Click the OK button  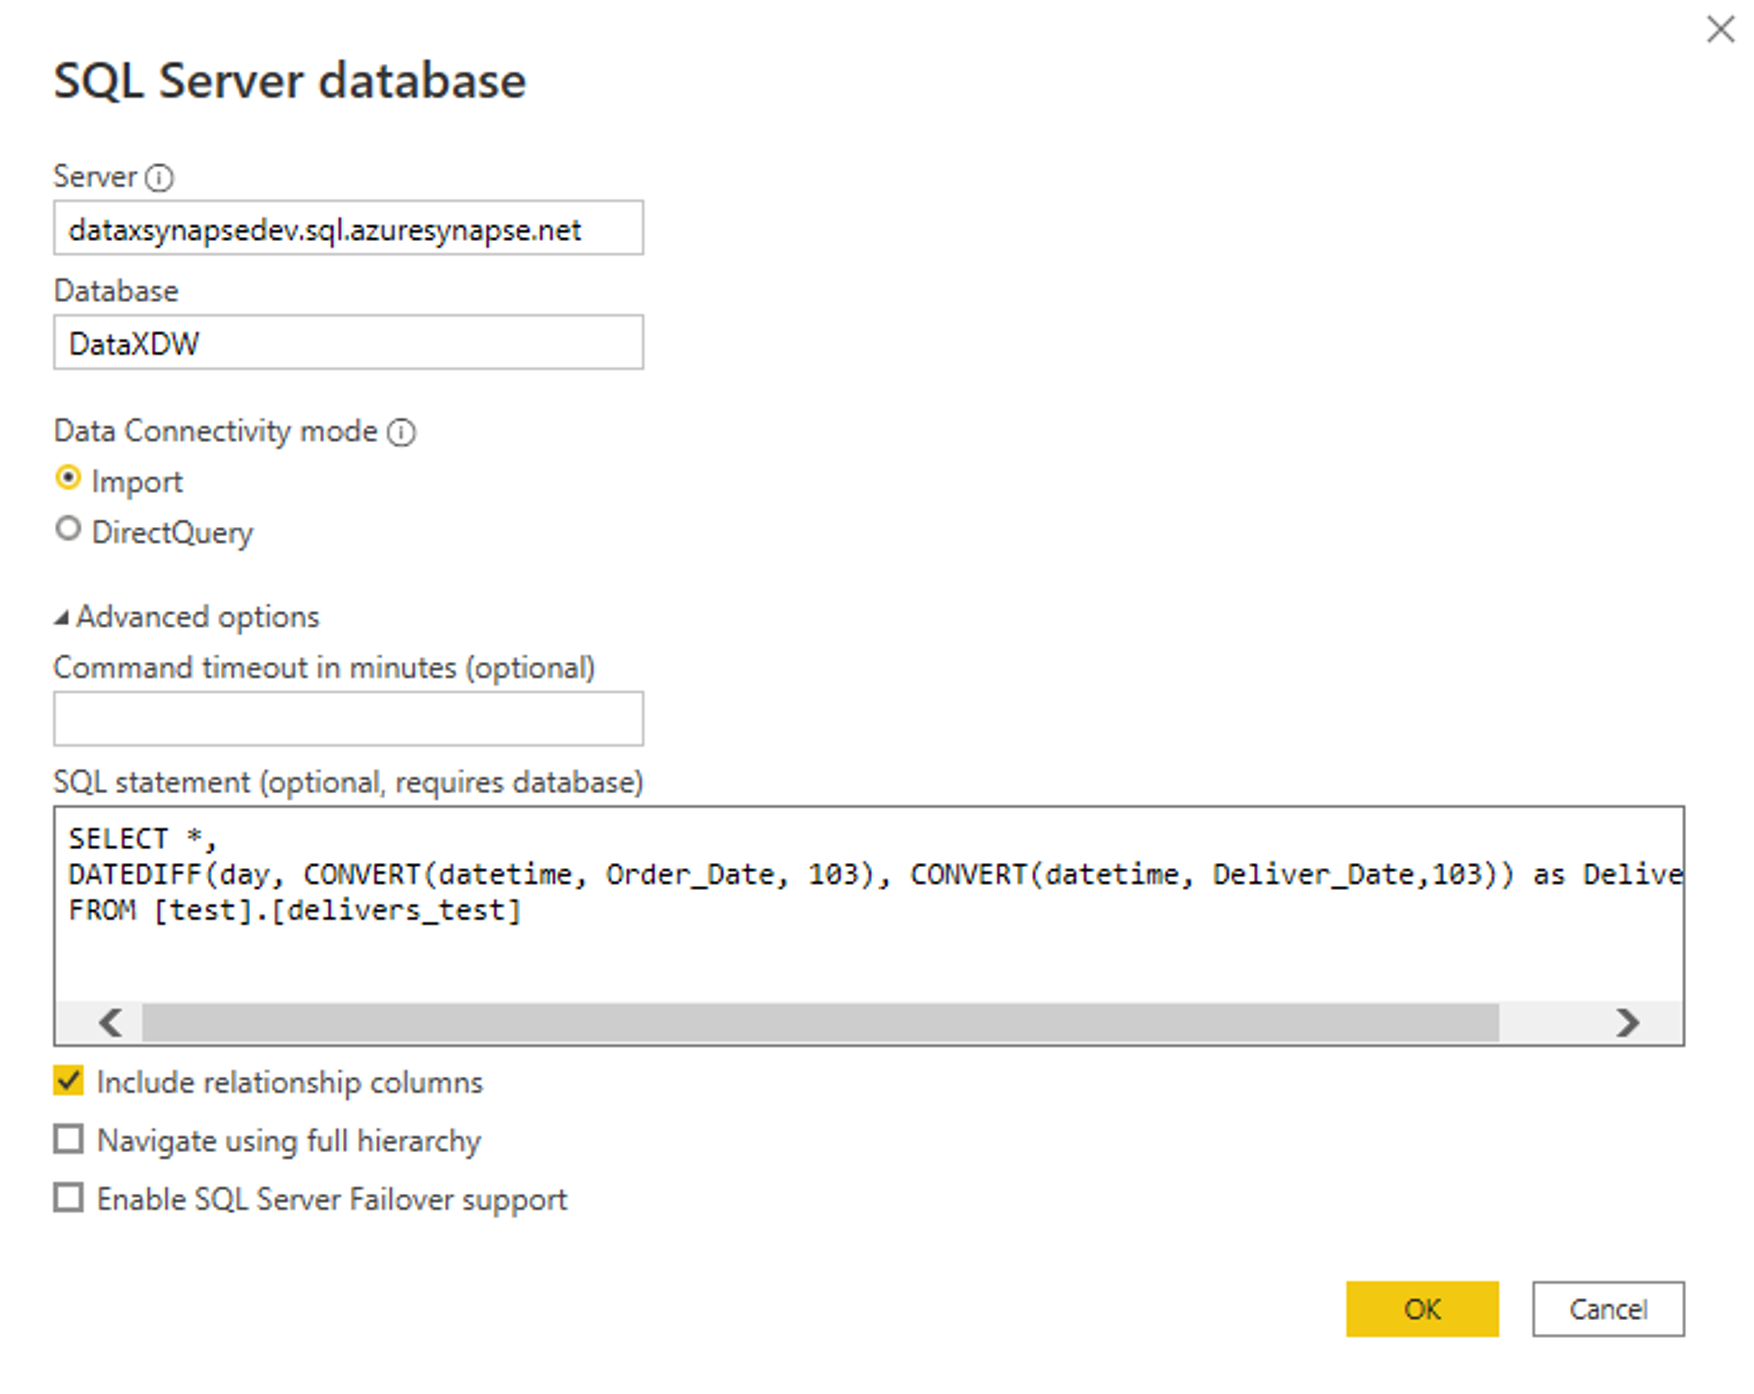(1421, 1308)
